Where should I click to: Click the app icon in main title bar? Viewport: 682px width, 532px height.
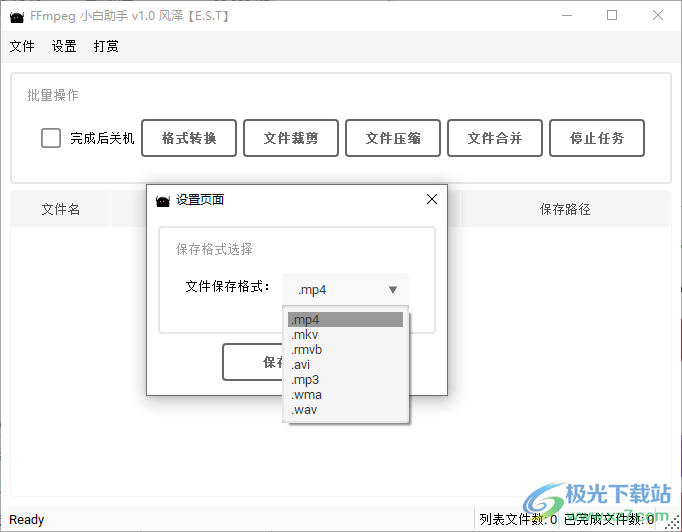pyautogui.click(x=17, y=17)
